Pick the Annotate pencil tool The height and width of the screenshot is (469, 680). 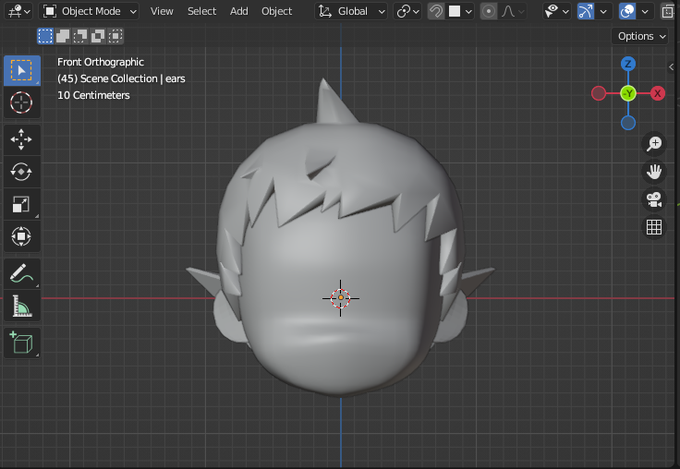[x=22, y=274]
